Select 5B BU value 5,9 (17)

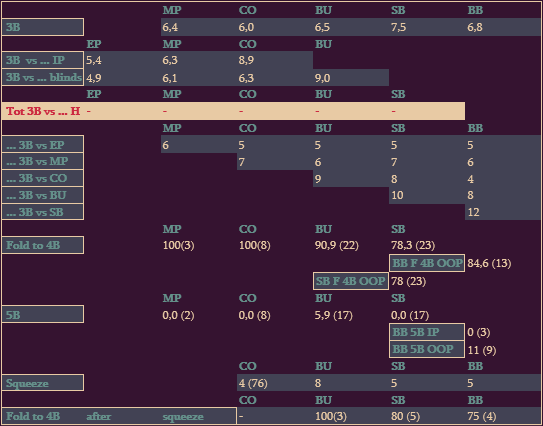[x=333, y=315]
